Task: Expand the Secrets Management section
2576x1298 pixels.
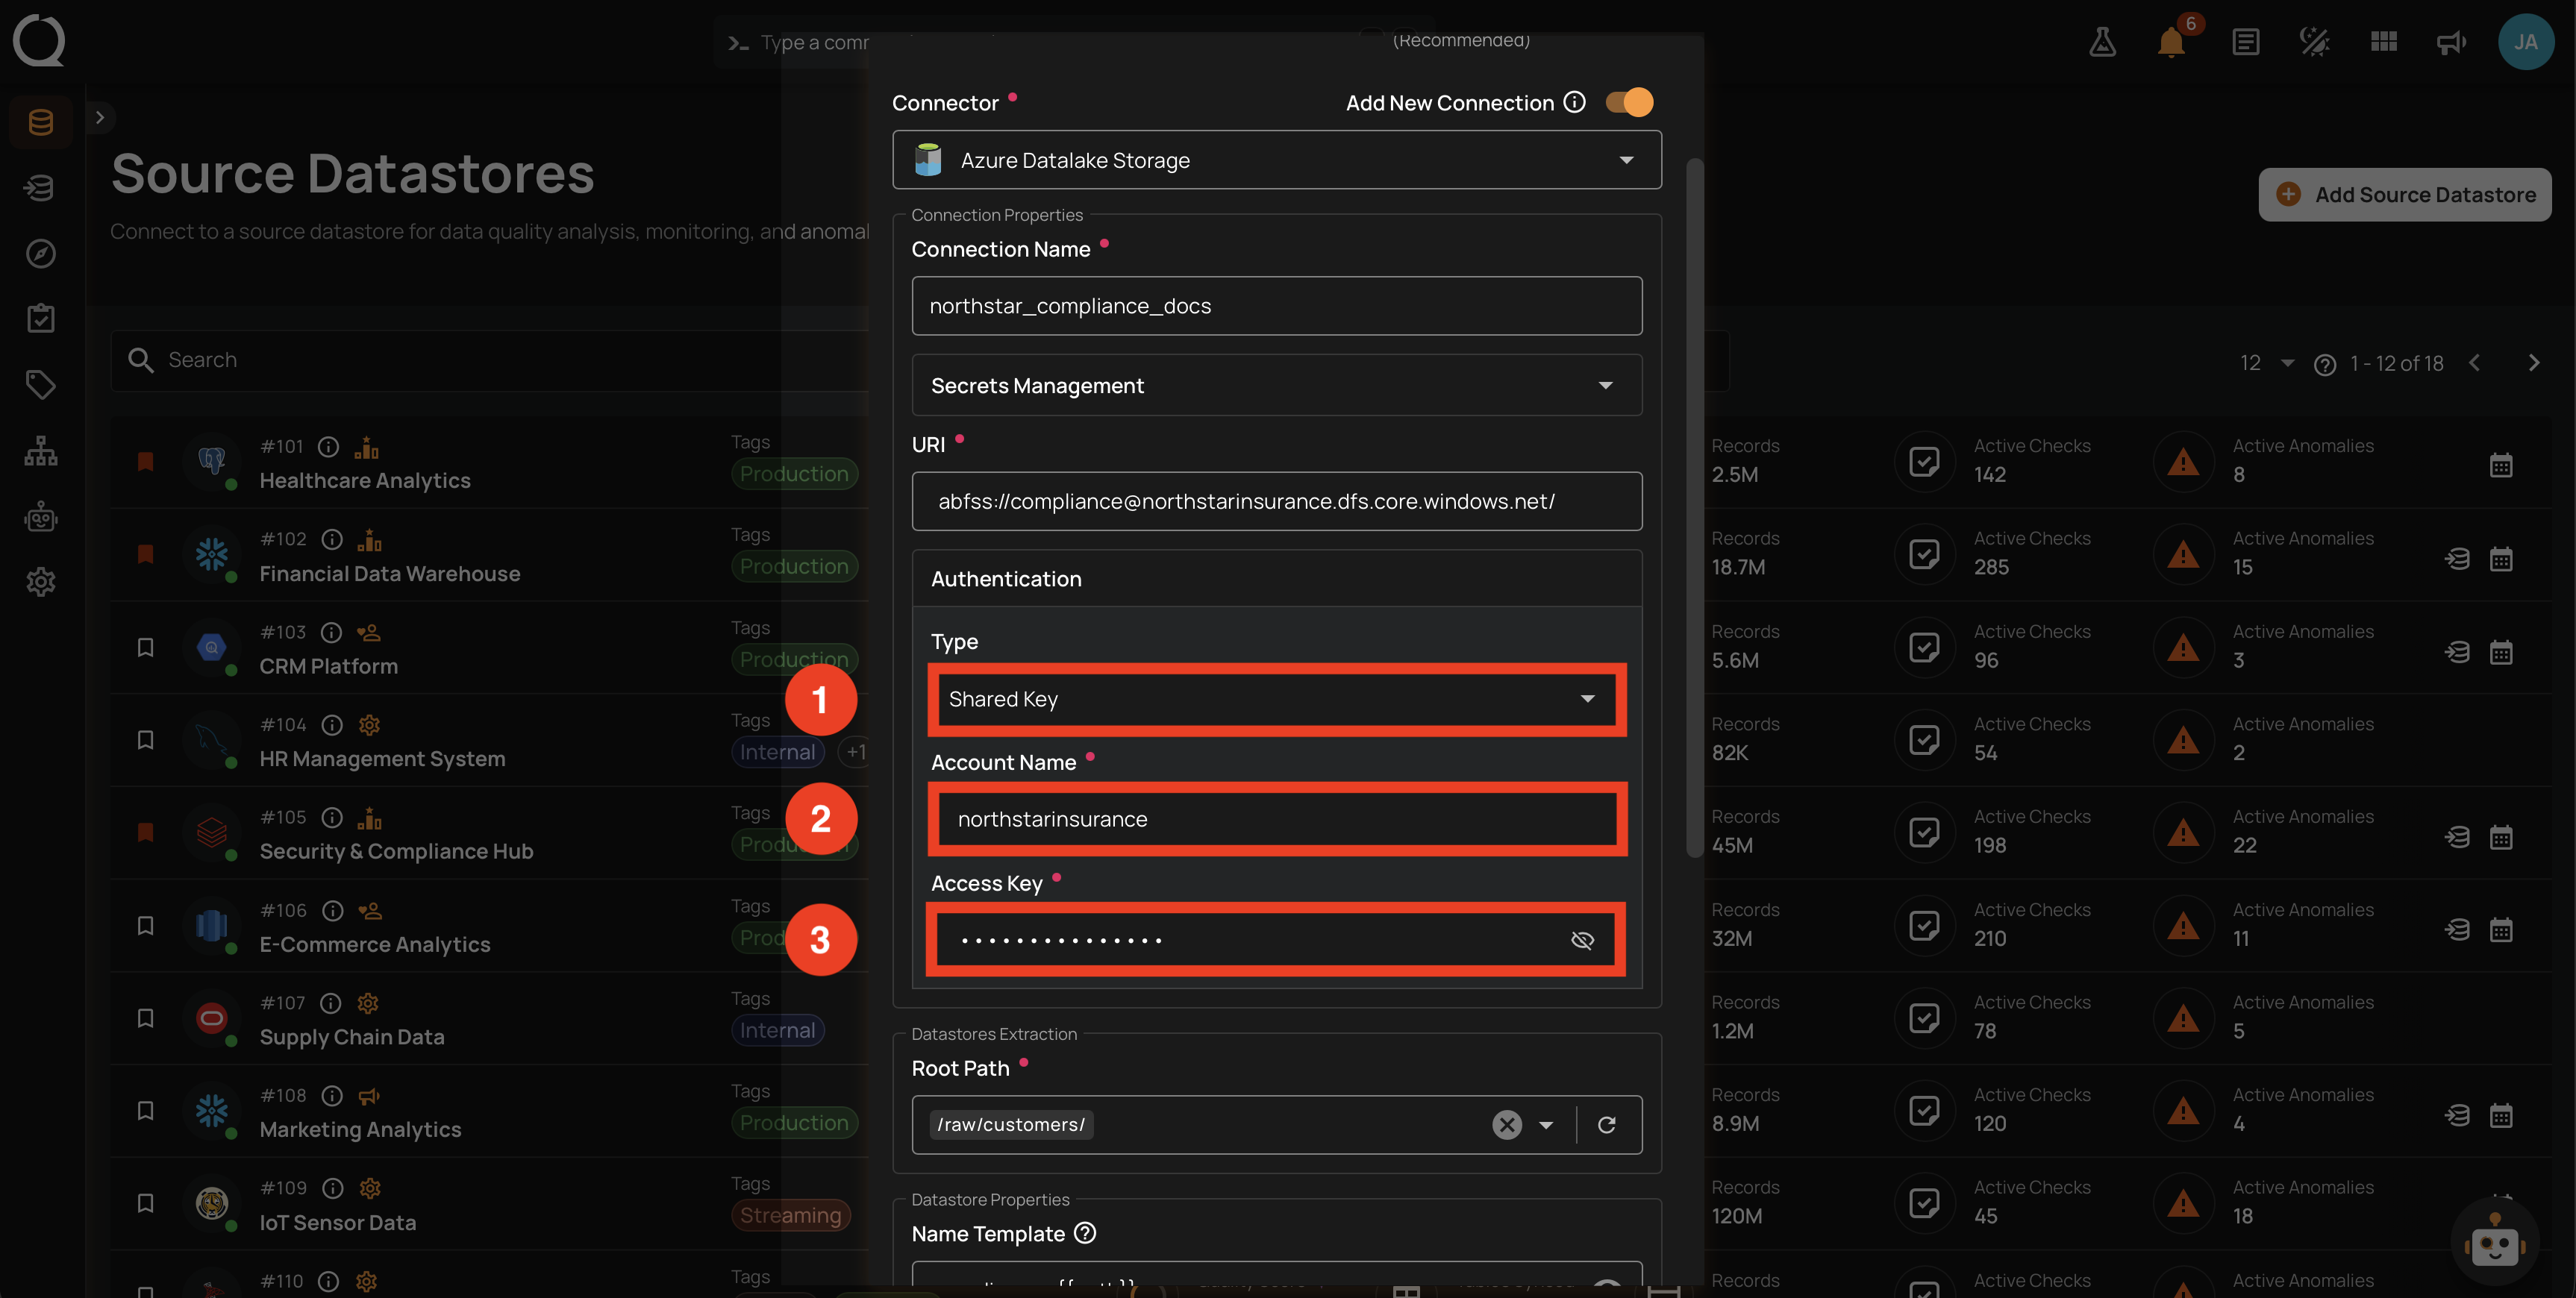Action: pos(1277,386)
